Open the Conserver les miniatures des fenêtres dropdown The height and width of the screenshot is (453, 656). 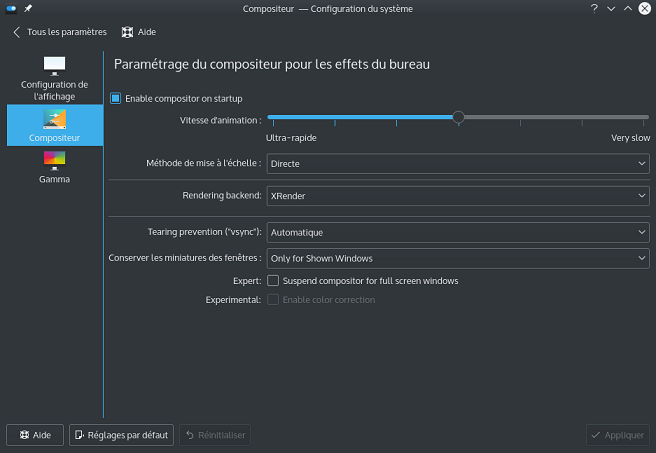tap(458, 258)
